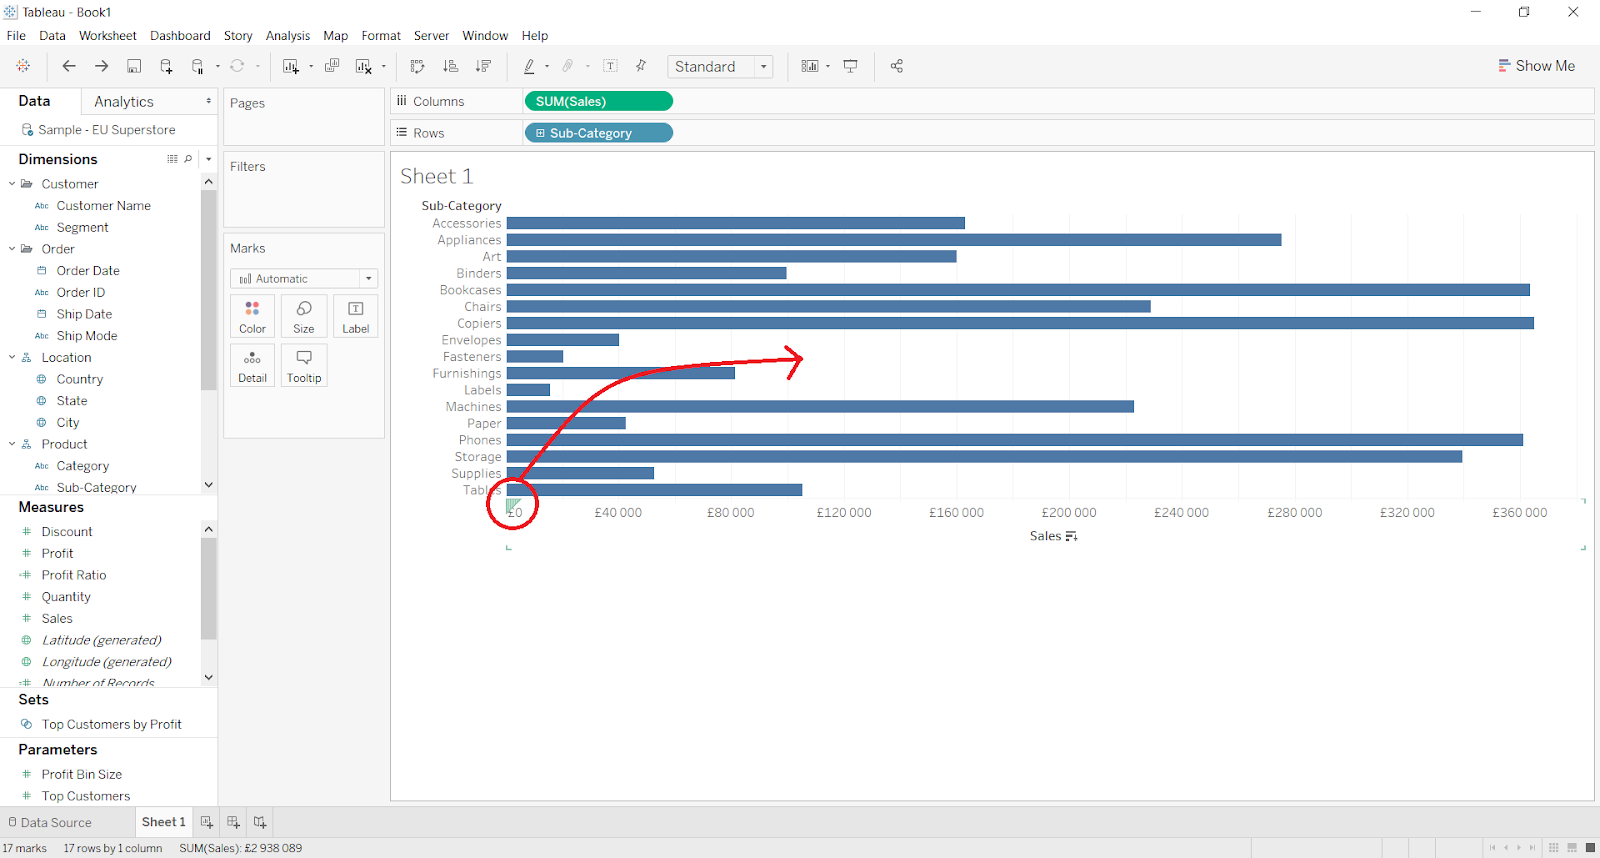Click the Duplicate Sheet toolbar icon
Image resolution: width=1600 pixels, height=858 pixels.
coord(332,66)
